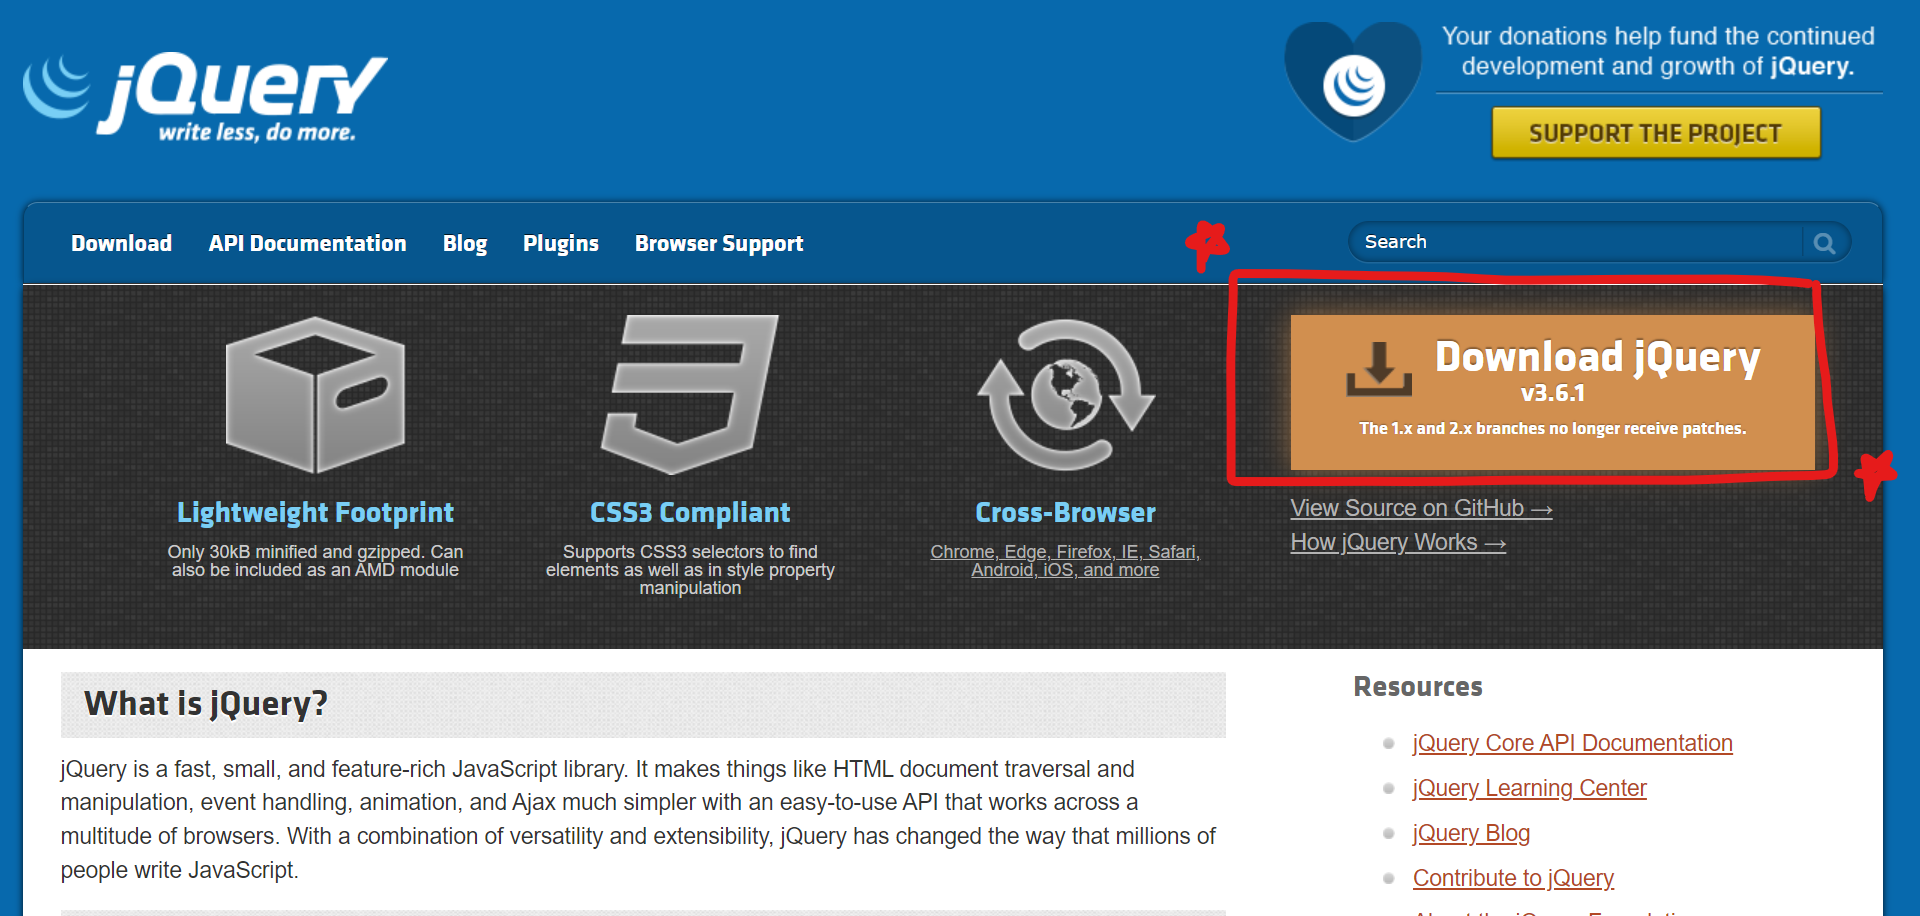Click 'Only 30kB minified and gzipped' text

(315, 560)
